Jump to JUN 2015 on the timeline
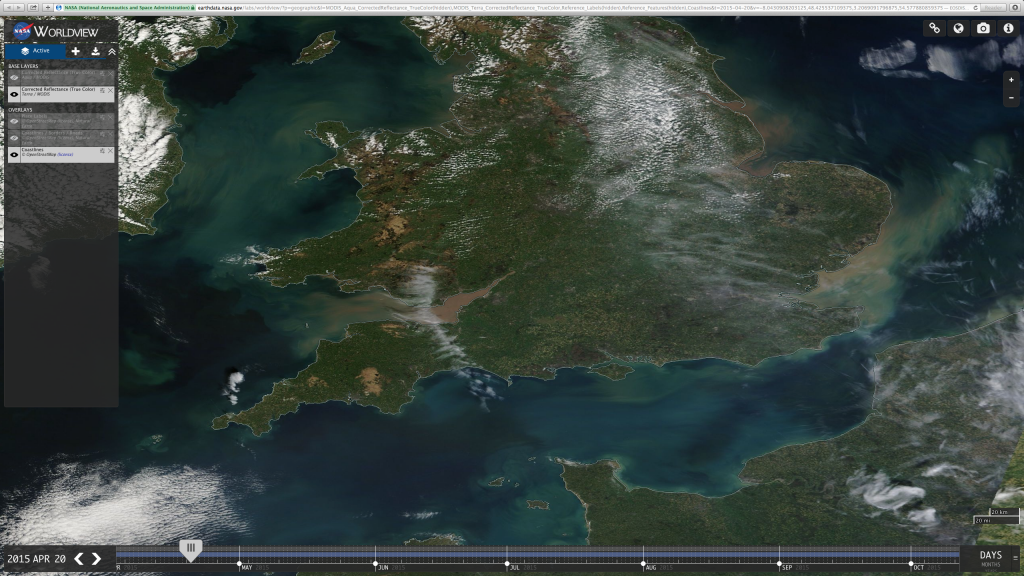The height and width of the screenshot is (576, 1024). click(x=383, y=568)
